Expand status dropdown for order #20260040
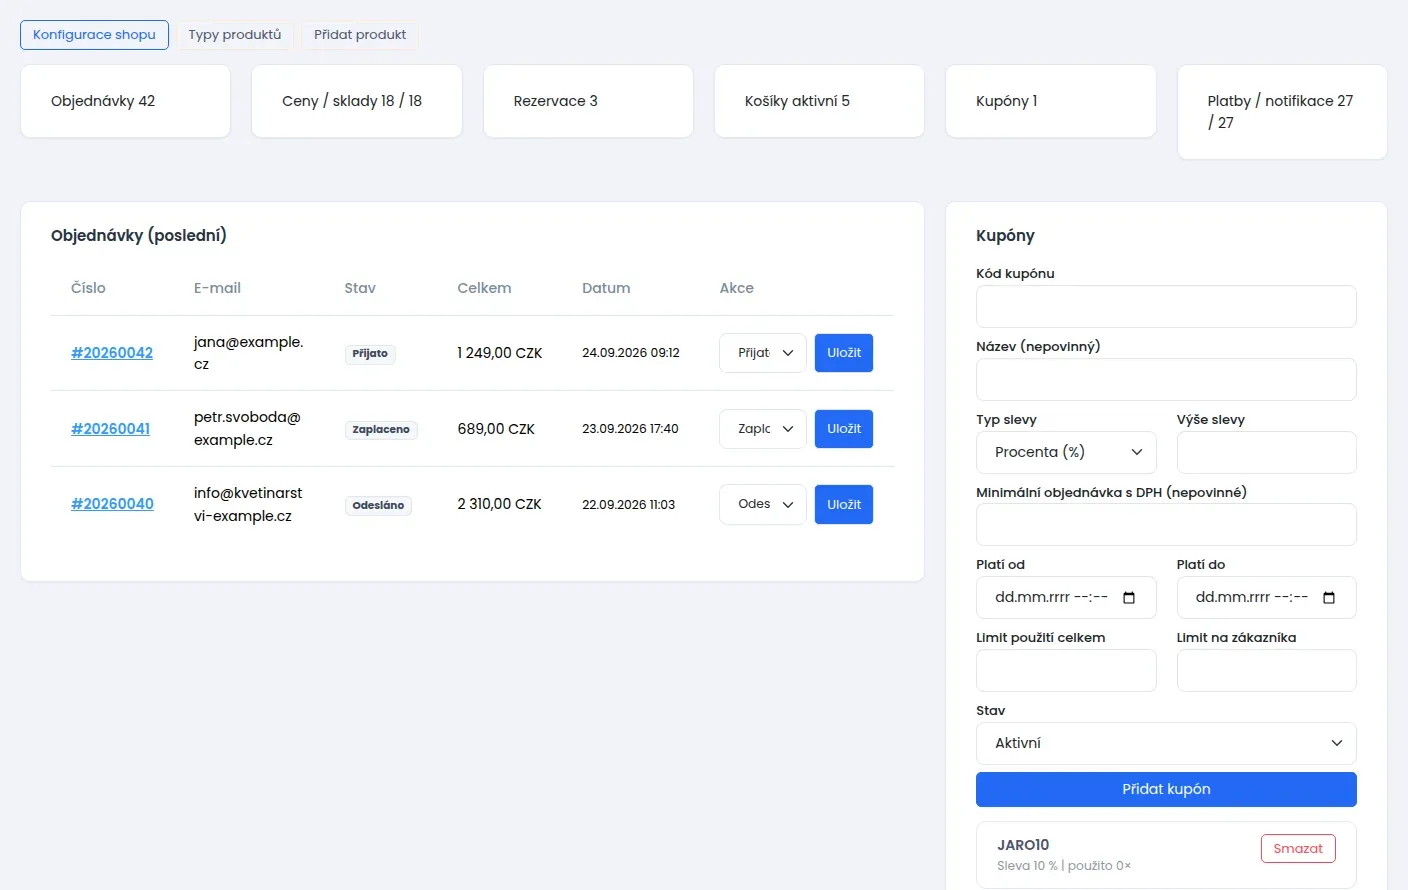The height and width of the screenshot is (890, 1408). click(763, 504)
